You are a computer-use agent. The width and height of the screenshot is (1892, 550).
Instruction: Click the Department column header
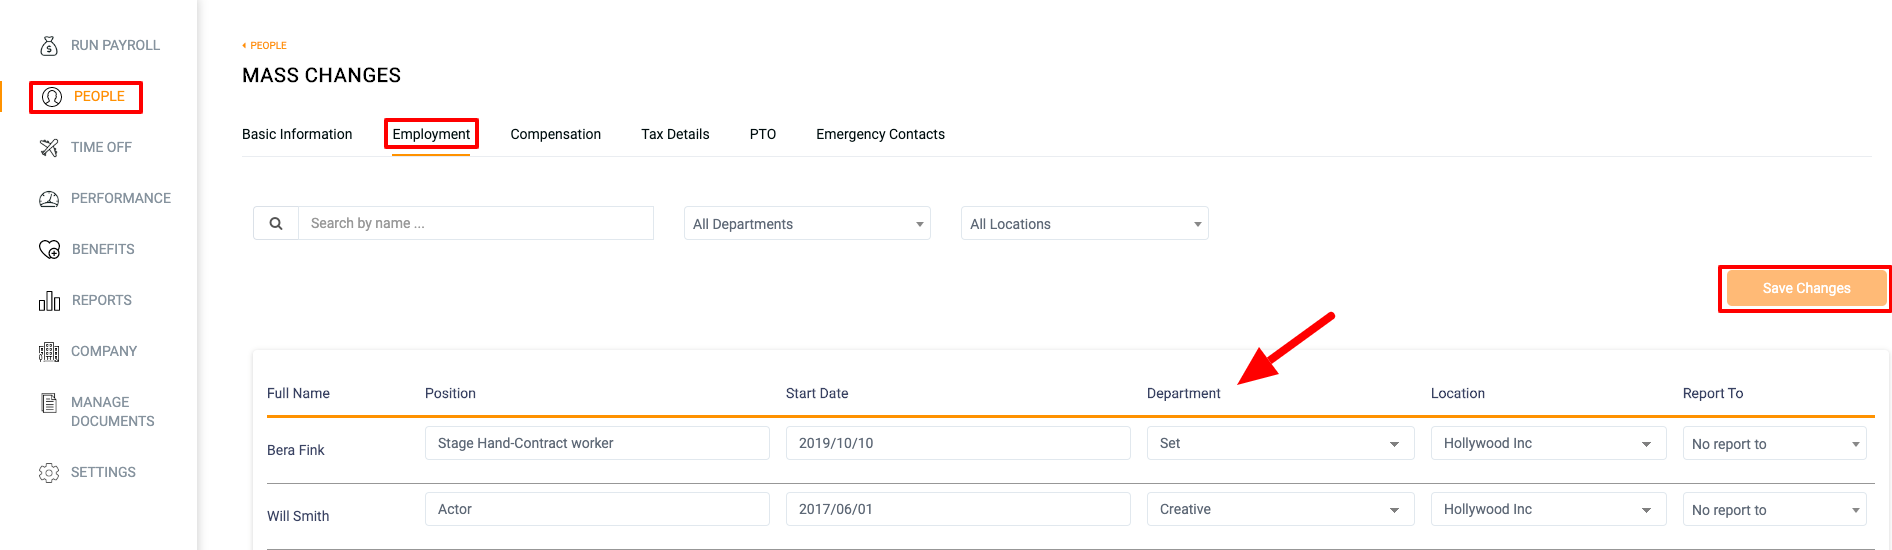point(1183,394)
